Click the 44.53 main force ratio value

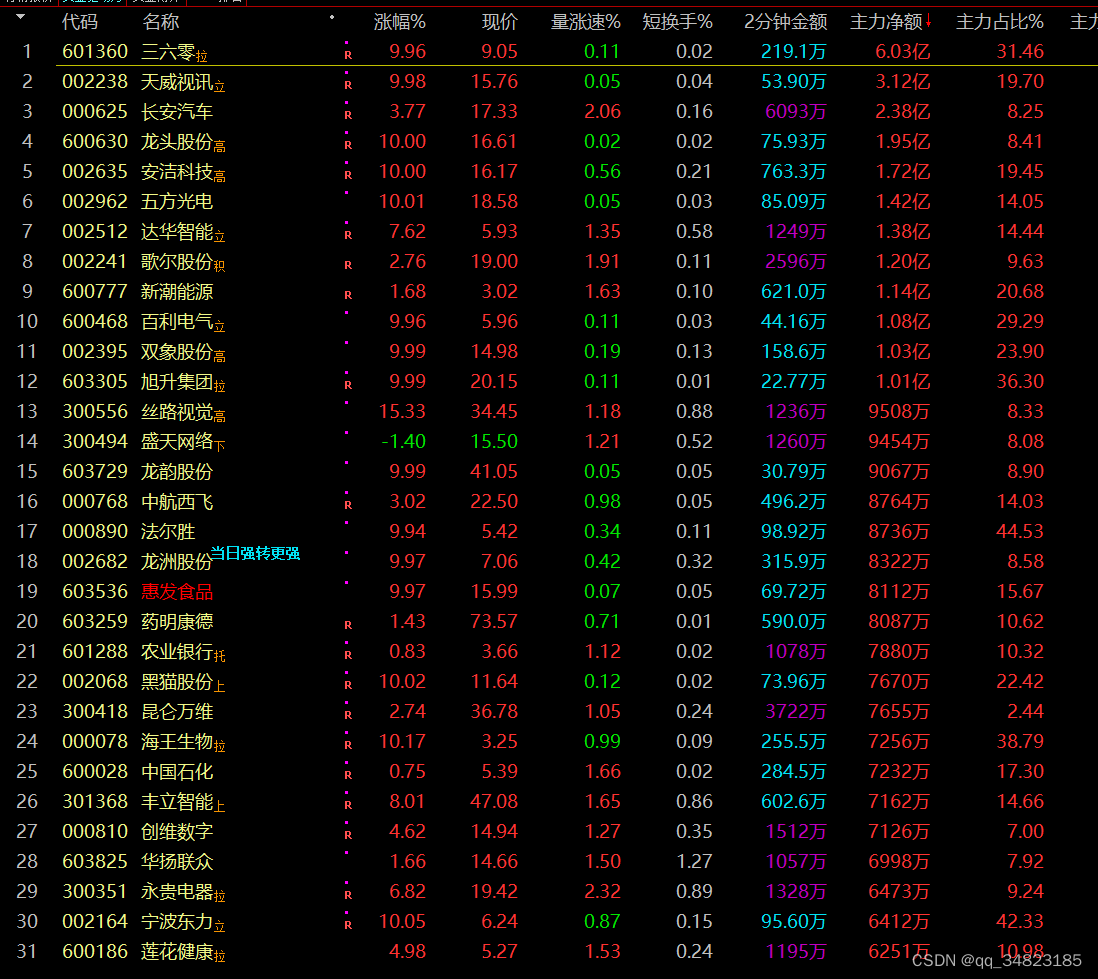click(x=1020, y=532)
